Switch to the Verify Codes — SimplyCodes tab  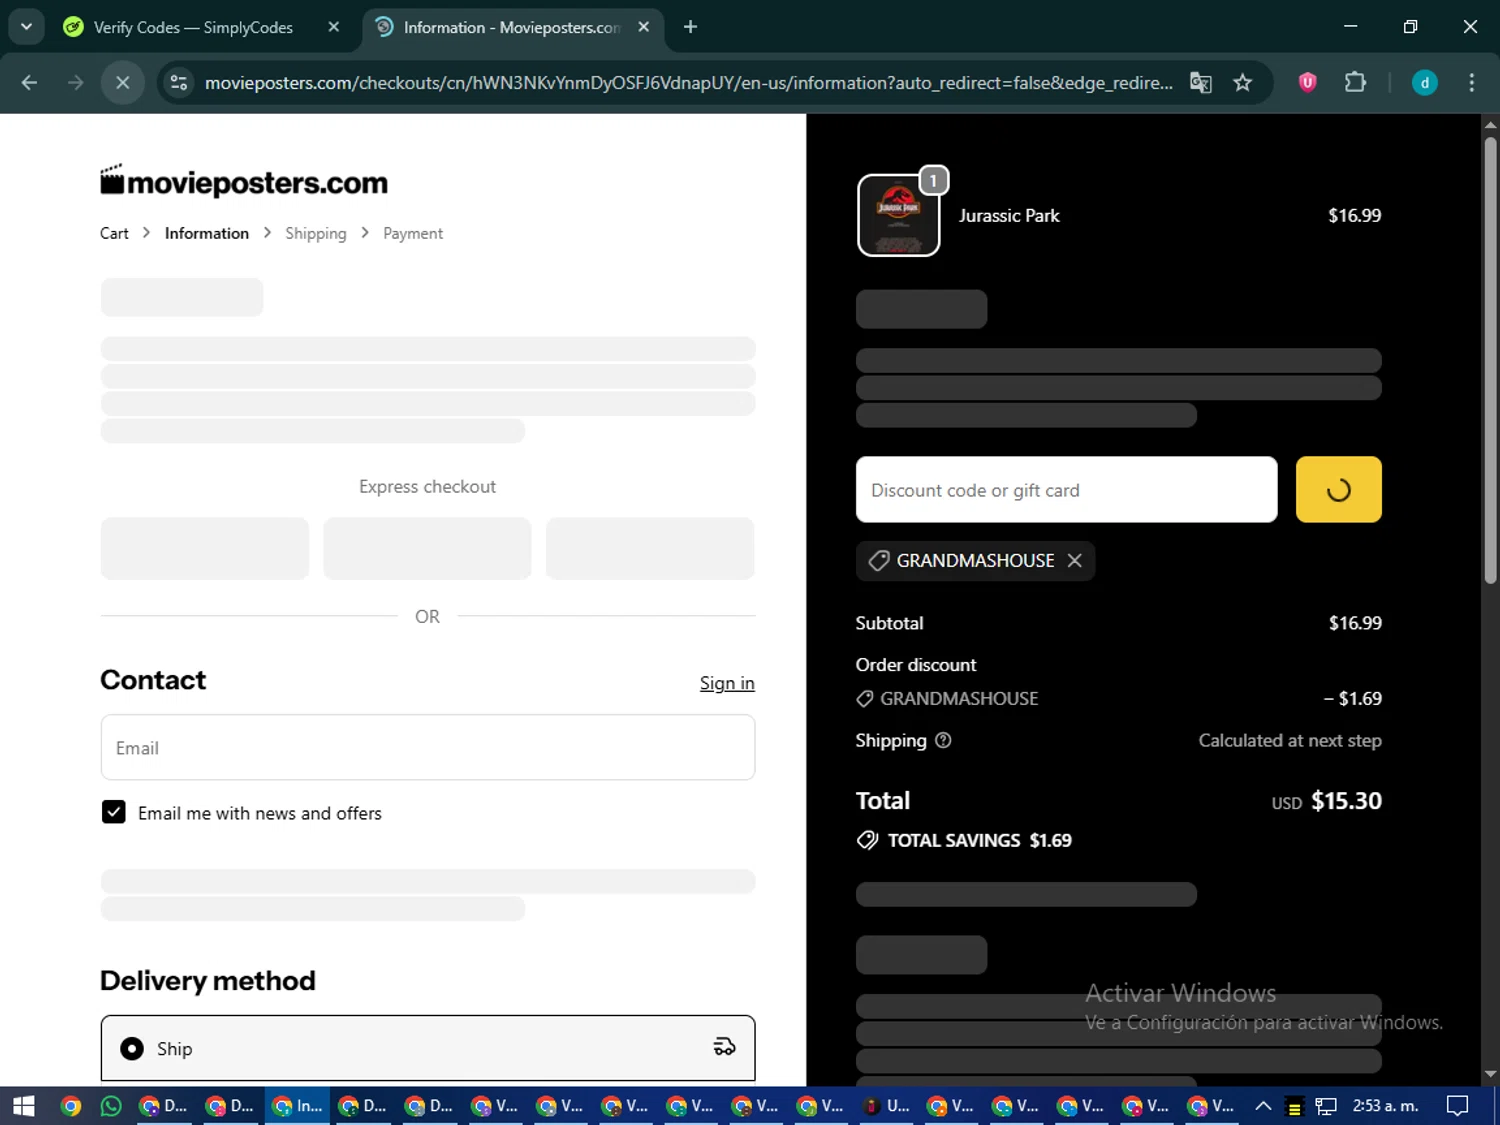[x=193, y=28]
